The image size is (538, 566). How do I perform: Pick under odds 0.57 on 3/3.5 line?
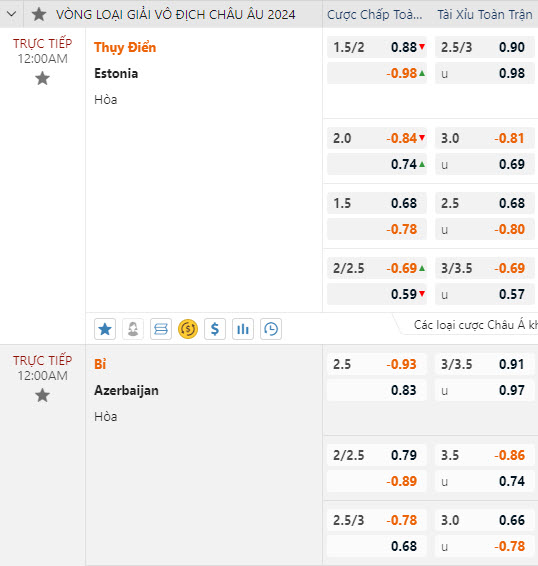(x=485, y=294)
